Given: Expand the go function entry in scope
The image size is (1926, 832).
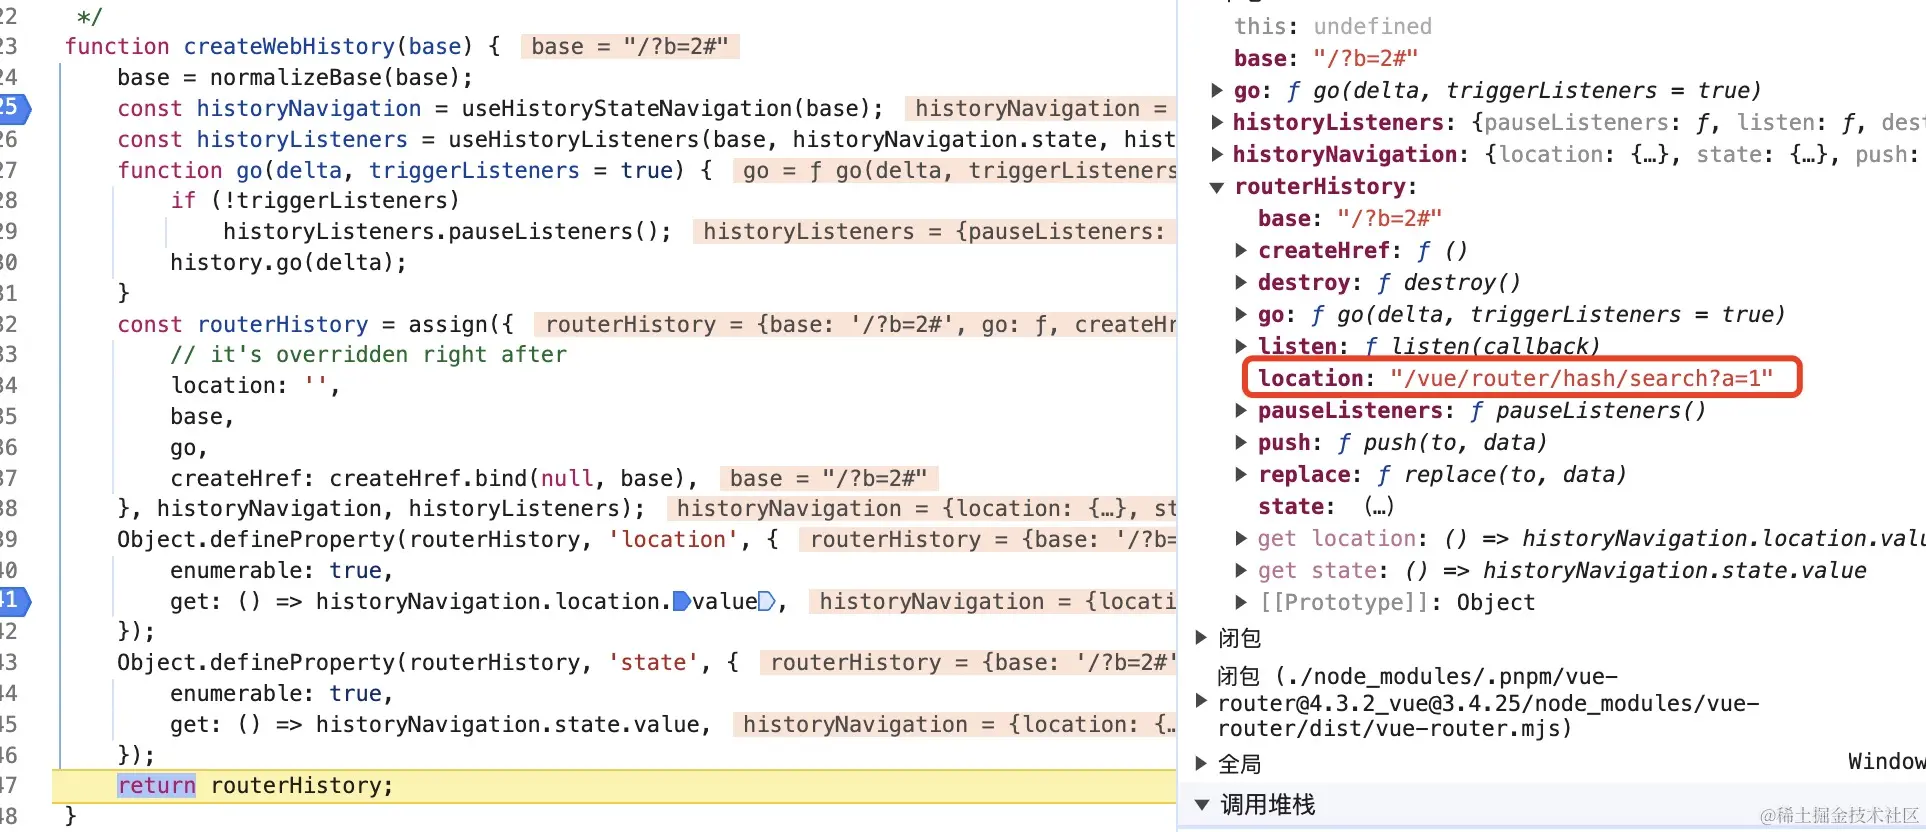Looking at the screenshot, I should coord(1217,90).
